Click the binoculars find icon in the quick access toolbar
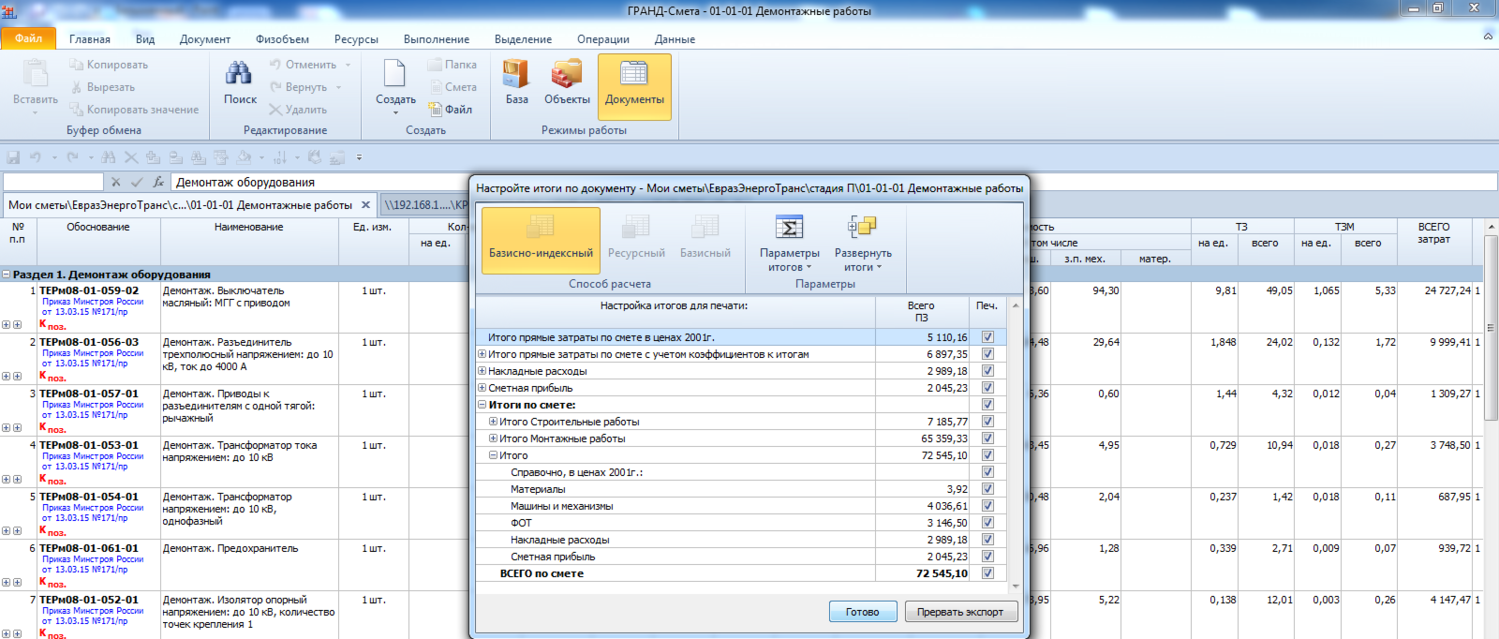The height and width of the screenshot is (639, 1499). [x=109, y=157]
